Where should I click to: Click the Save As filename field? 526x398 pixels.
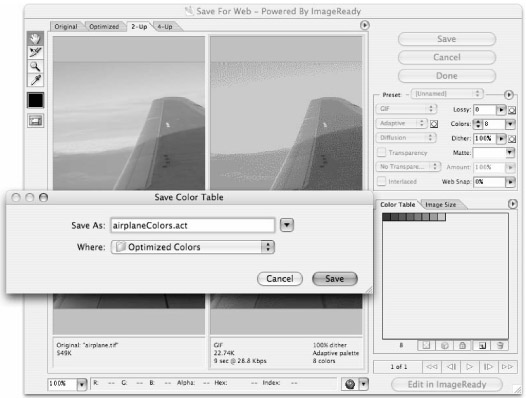click(x=193, y=225)
